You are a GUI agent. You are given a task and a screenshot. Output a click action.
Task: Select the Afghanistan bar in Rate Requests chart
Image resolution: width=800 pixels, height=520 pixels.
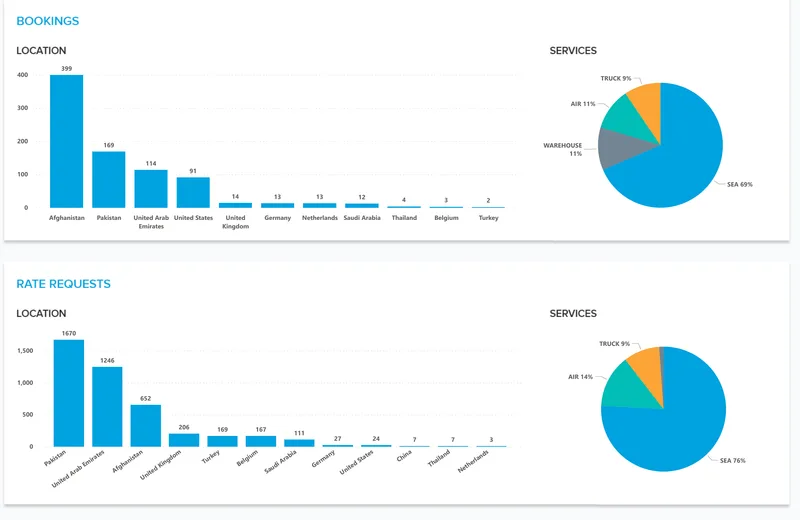coord(145,426)
